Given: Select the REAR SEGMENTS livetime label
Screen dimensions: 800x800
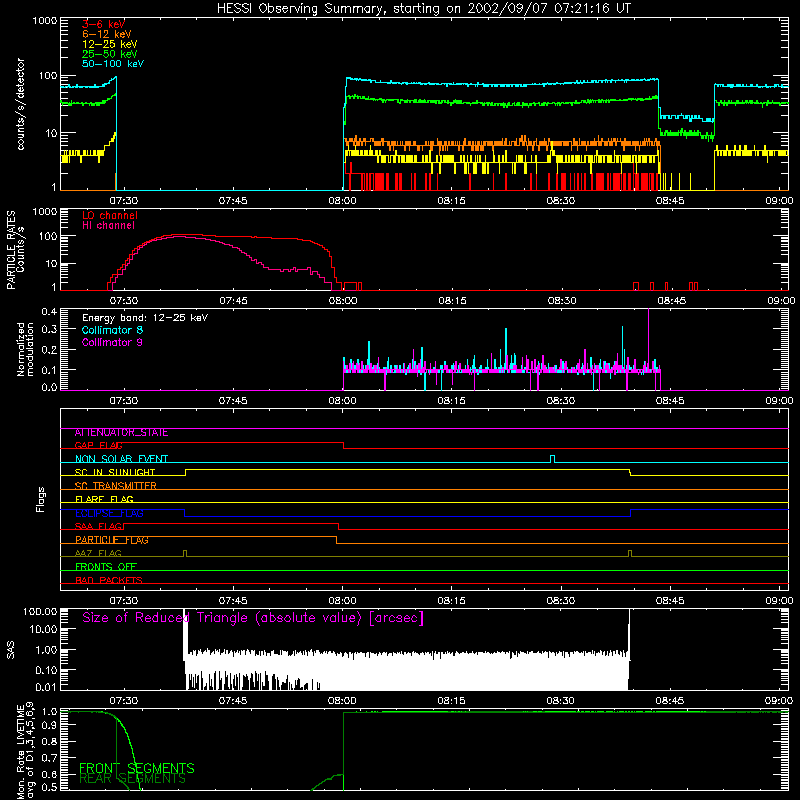Looking at the screenshot, I should 133,779.
